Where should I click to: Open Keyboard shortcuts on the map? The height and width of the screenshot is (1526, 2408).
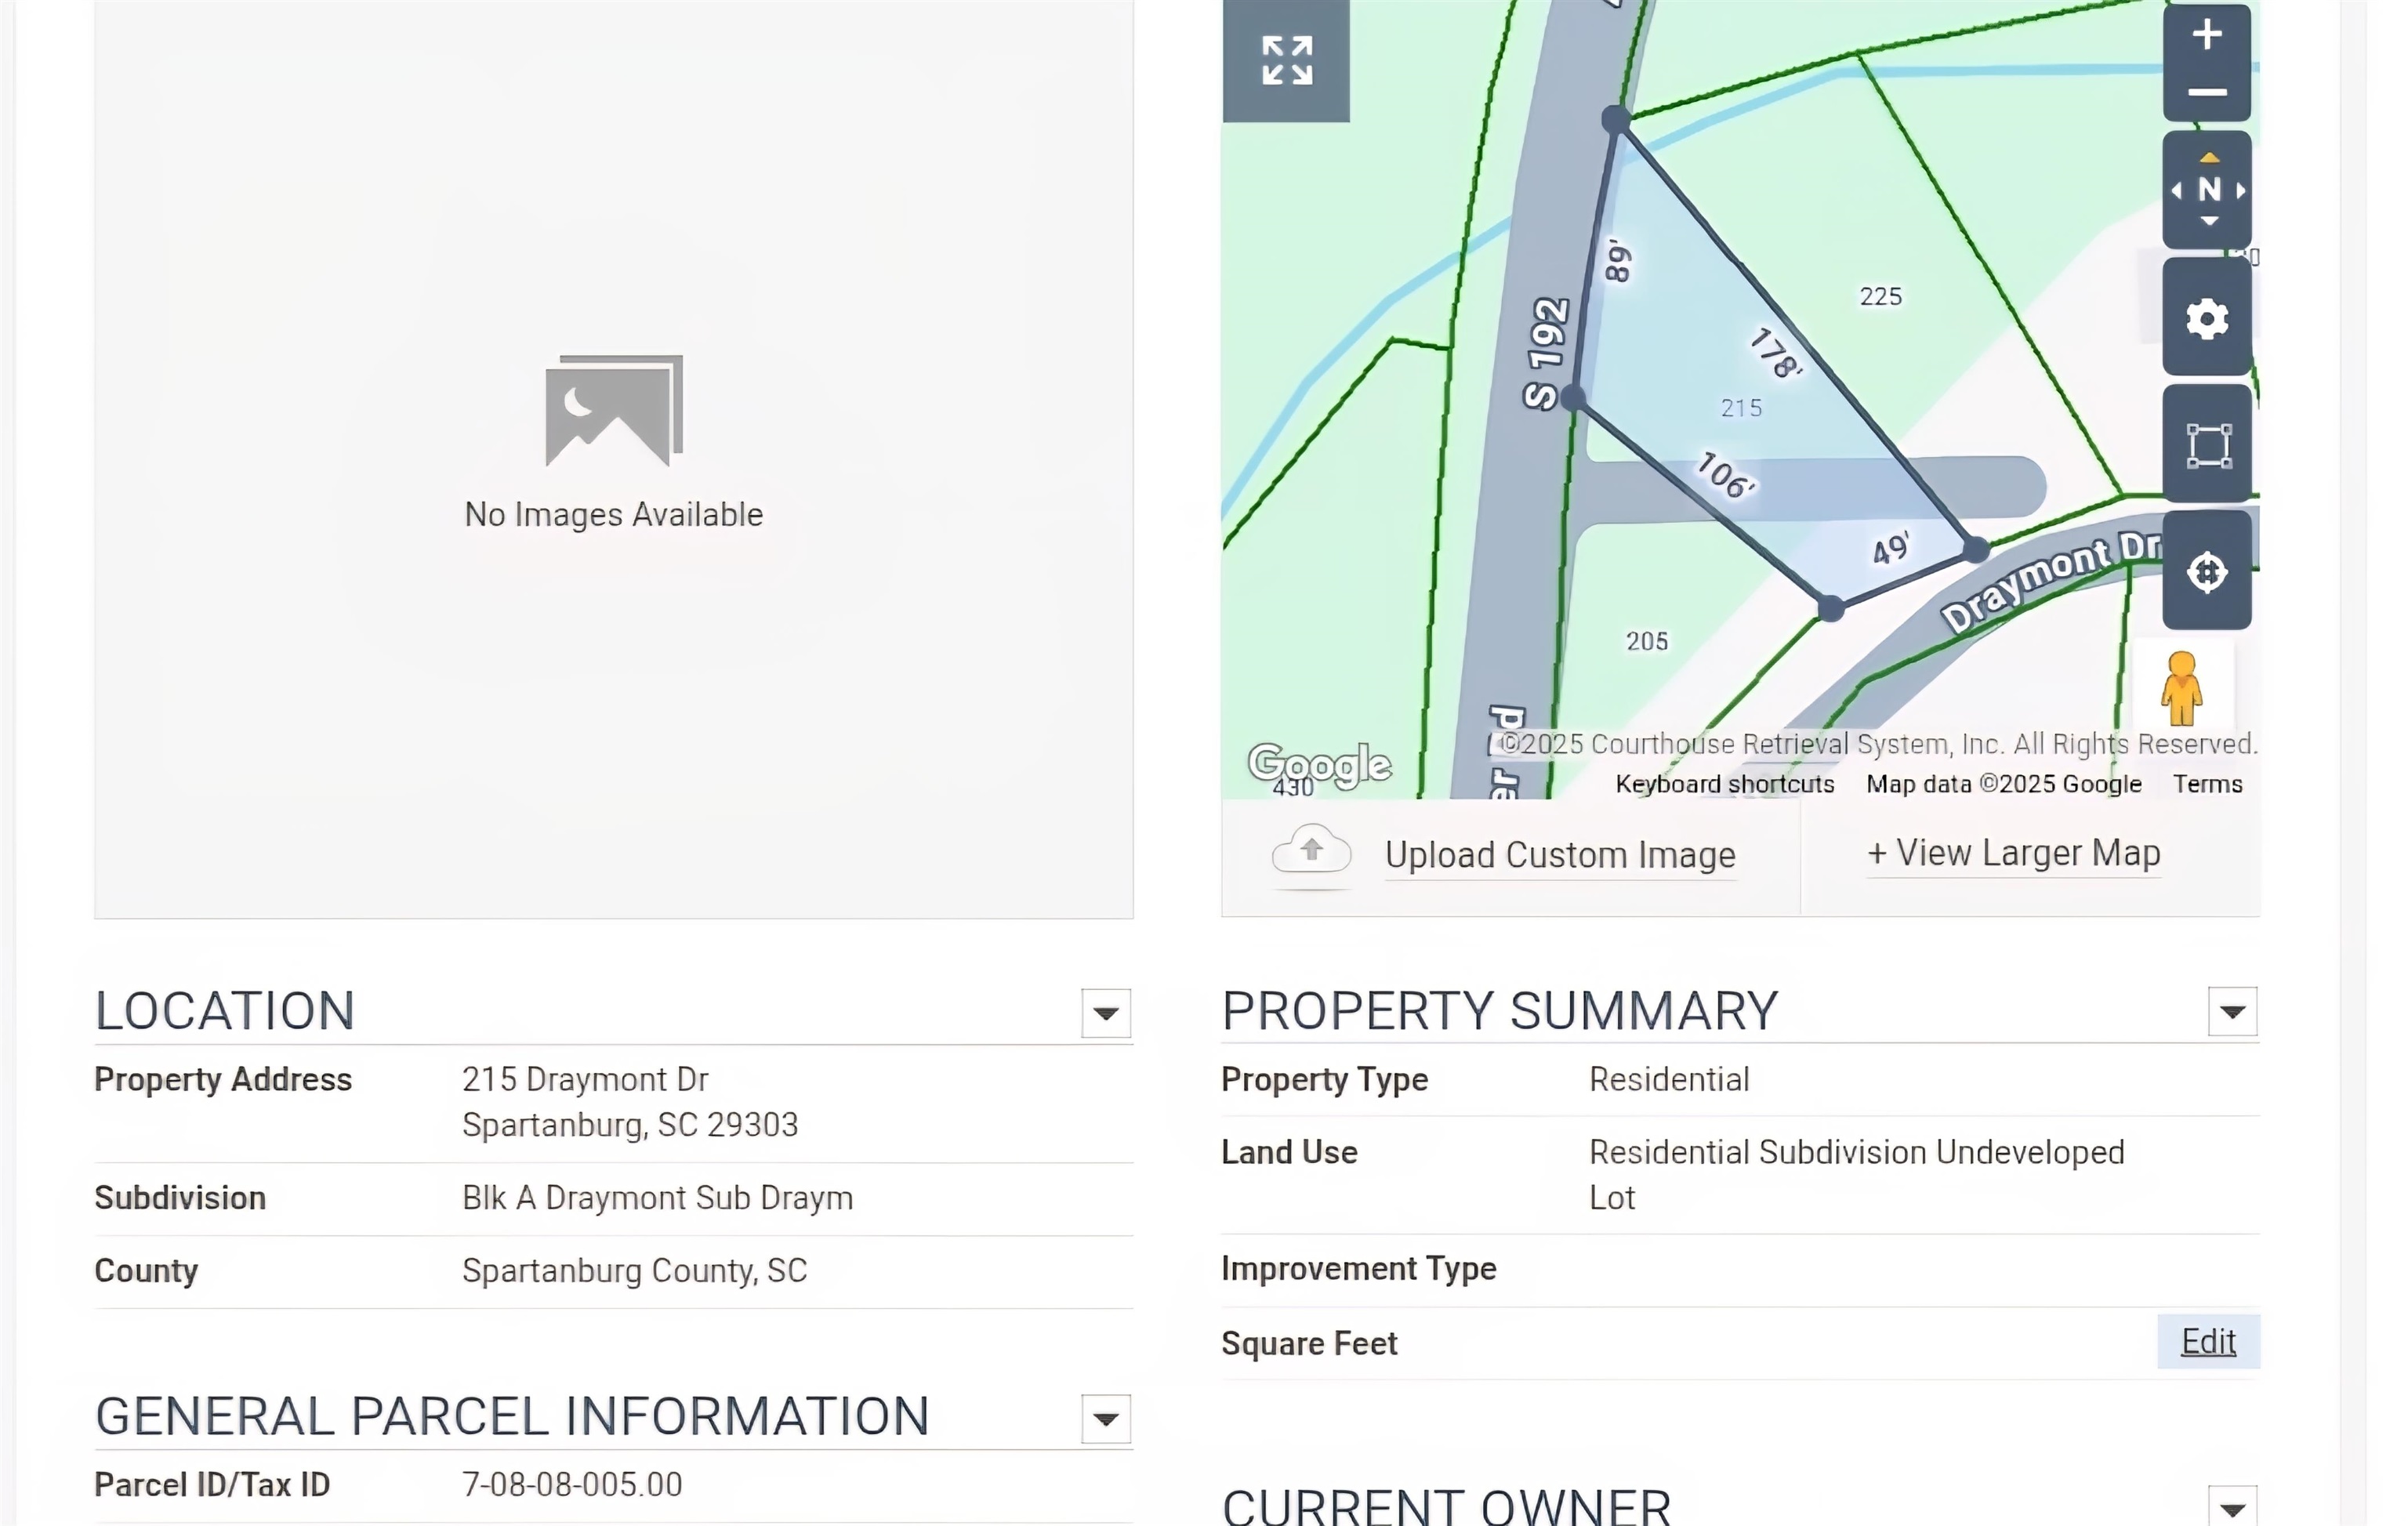click(x=1725, y=784)
